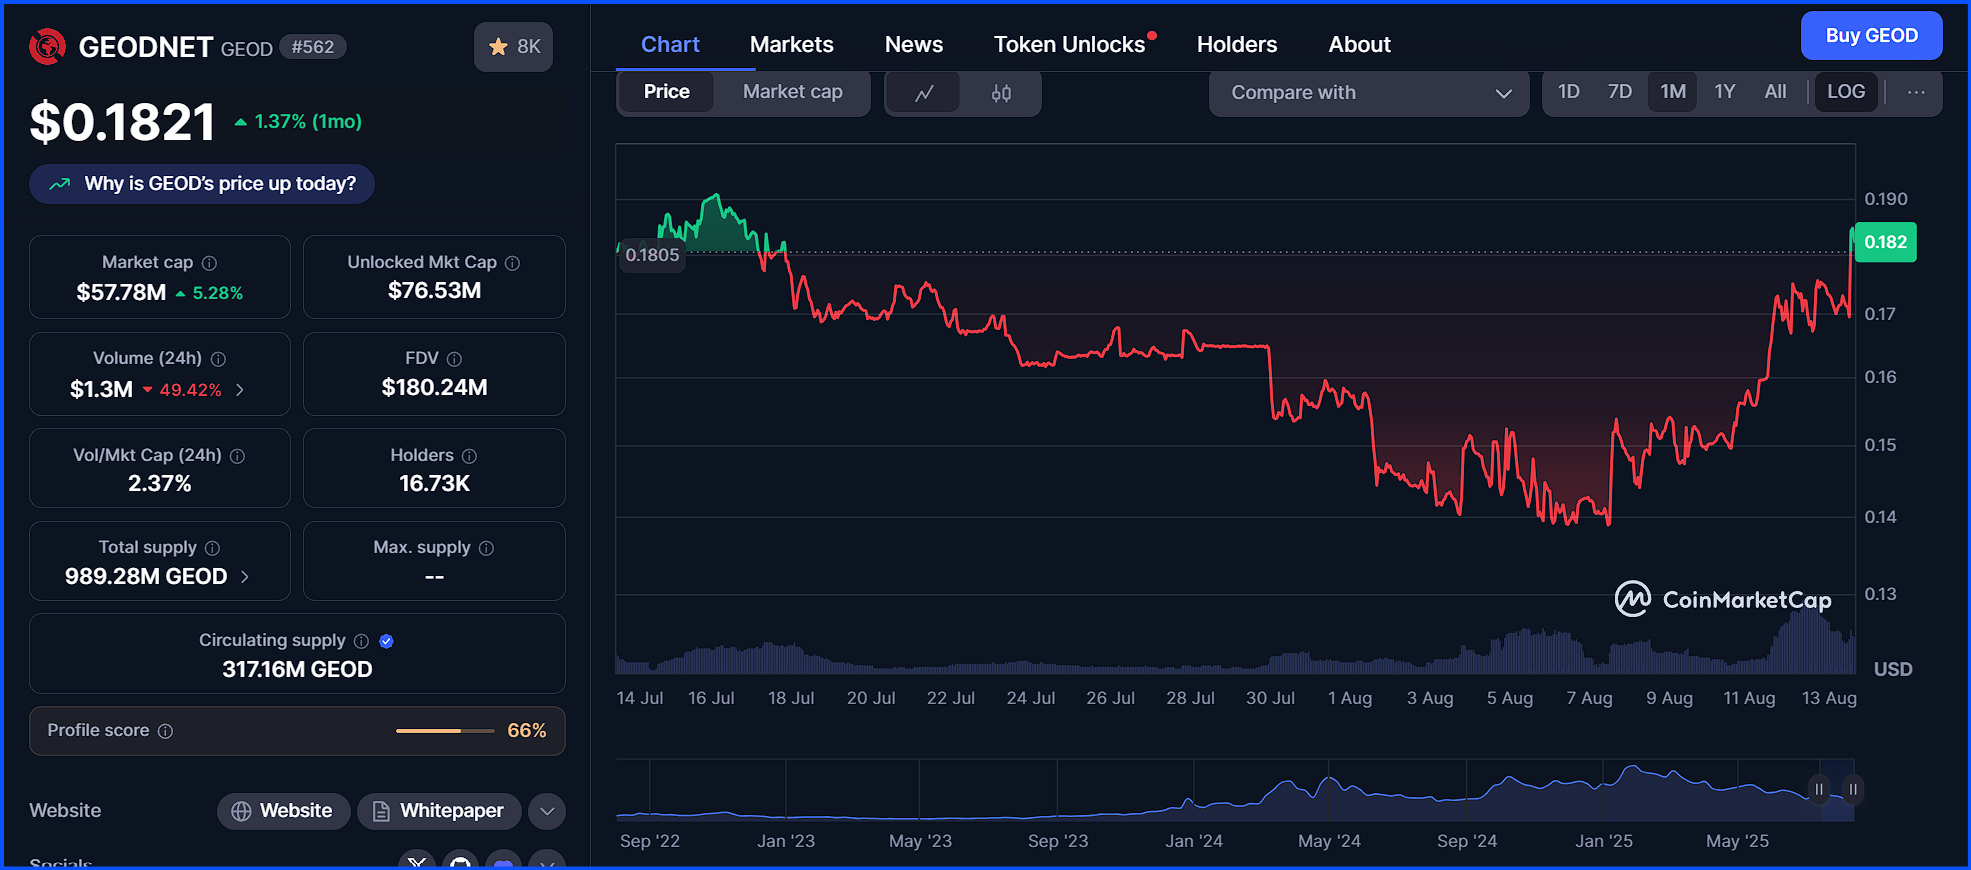Open the Compare with dropdown
This screenshot has height=870, width=1971.
pyautogui.click(x=1369, y=93)
